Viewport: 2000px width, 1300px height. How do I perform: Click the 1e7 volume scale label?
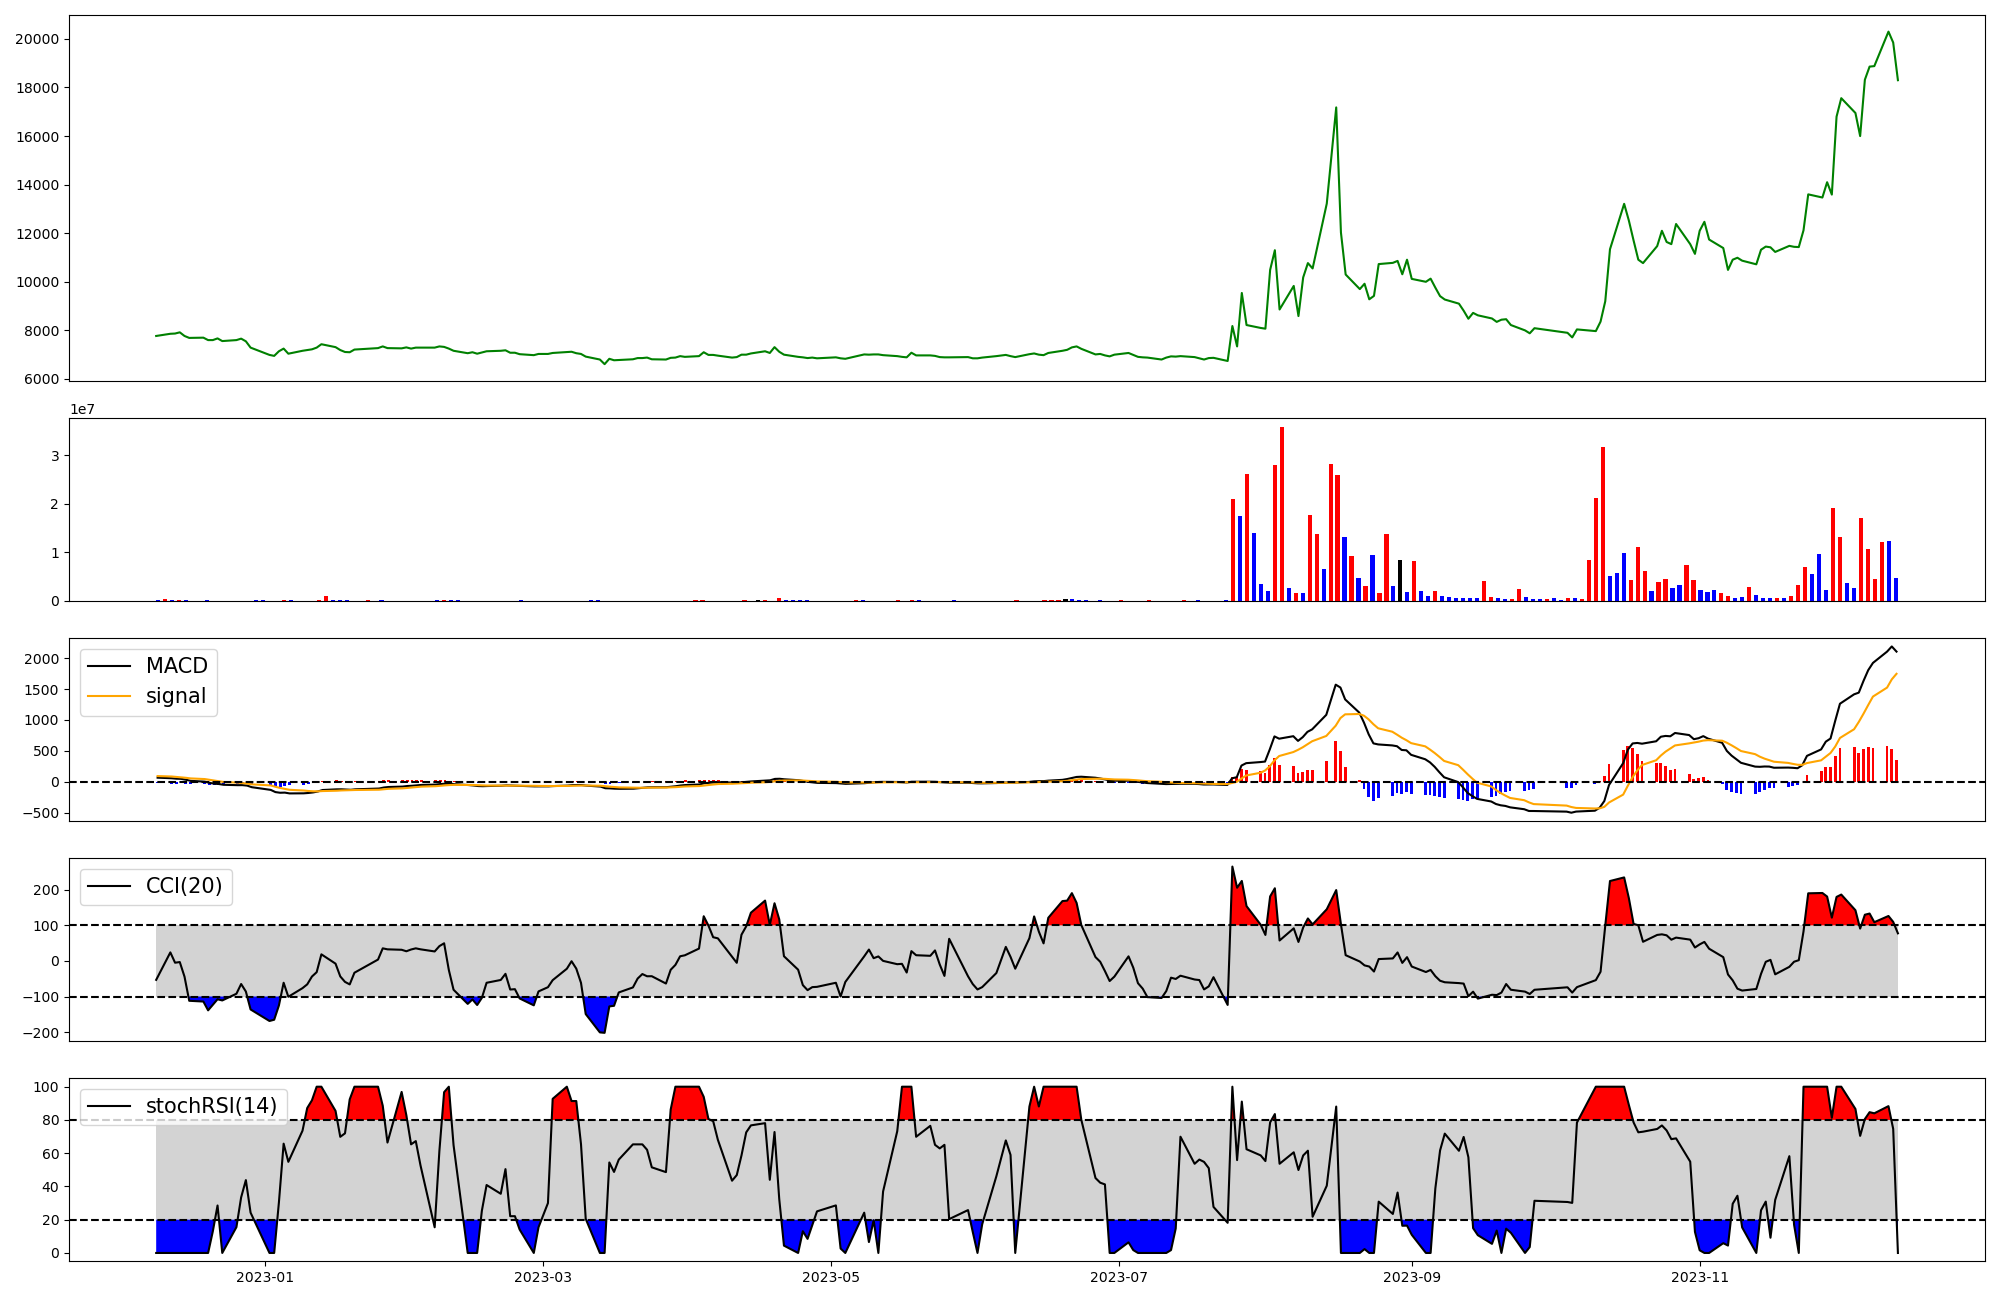coord(83,409)
